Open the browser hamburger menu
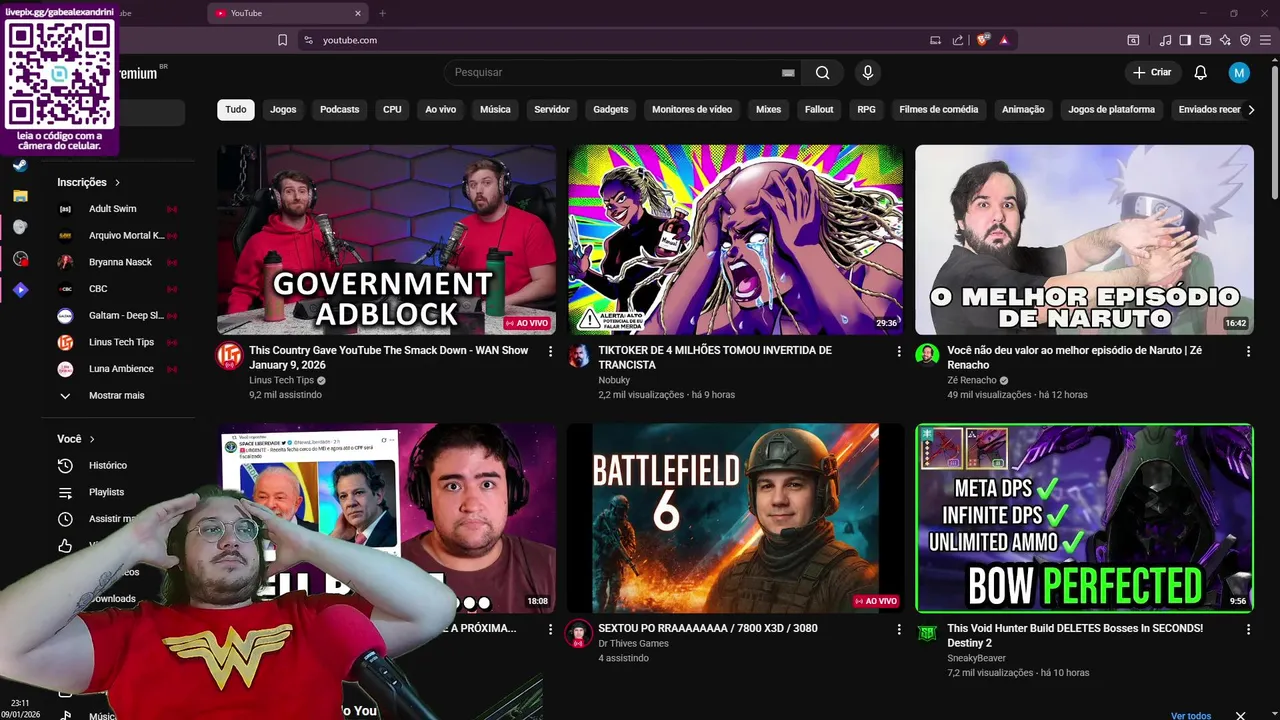Viewport: 1280px width, 720px height. (1265, 40)
